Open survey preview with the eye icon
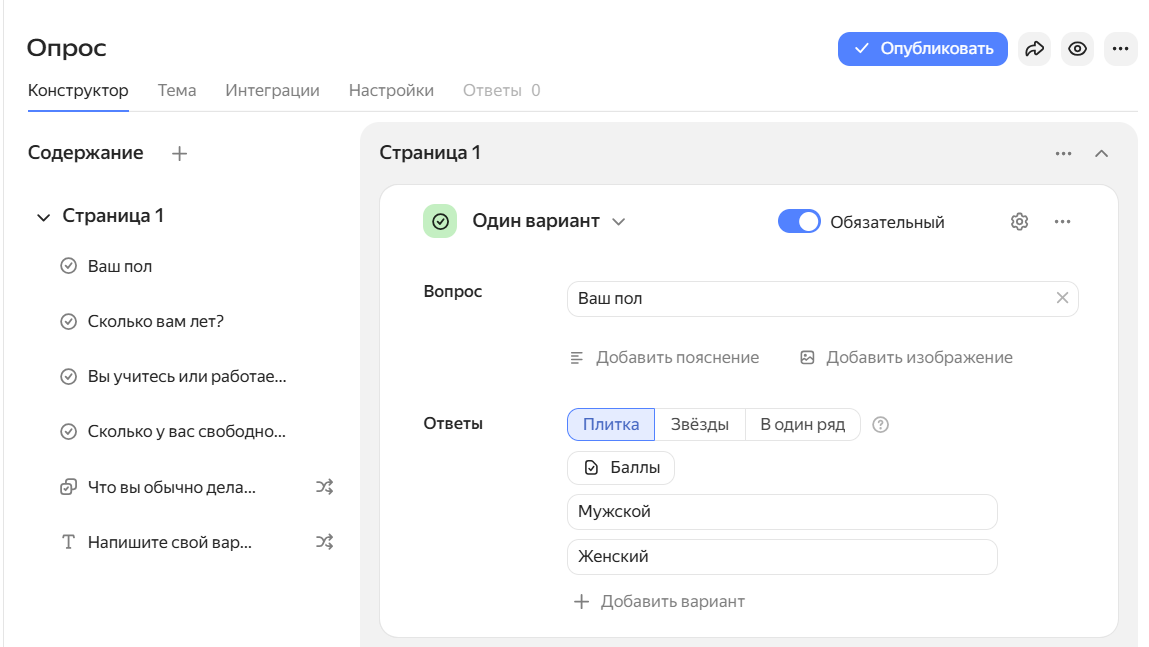Screen dimensions: 1149x647 click(x=1077, y=49)
